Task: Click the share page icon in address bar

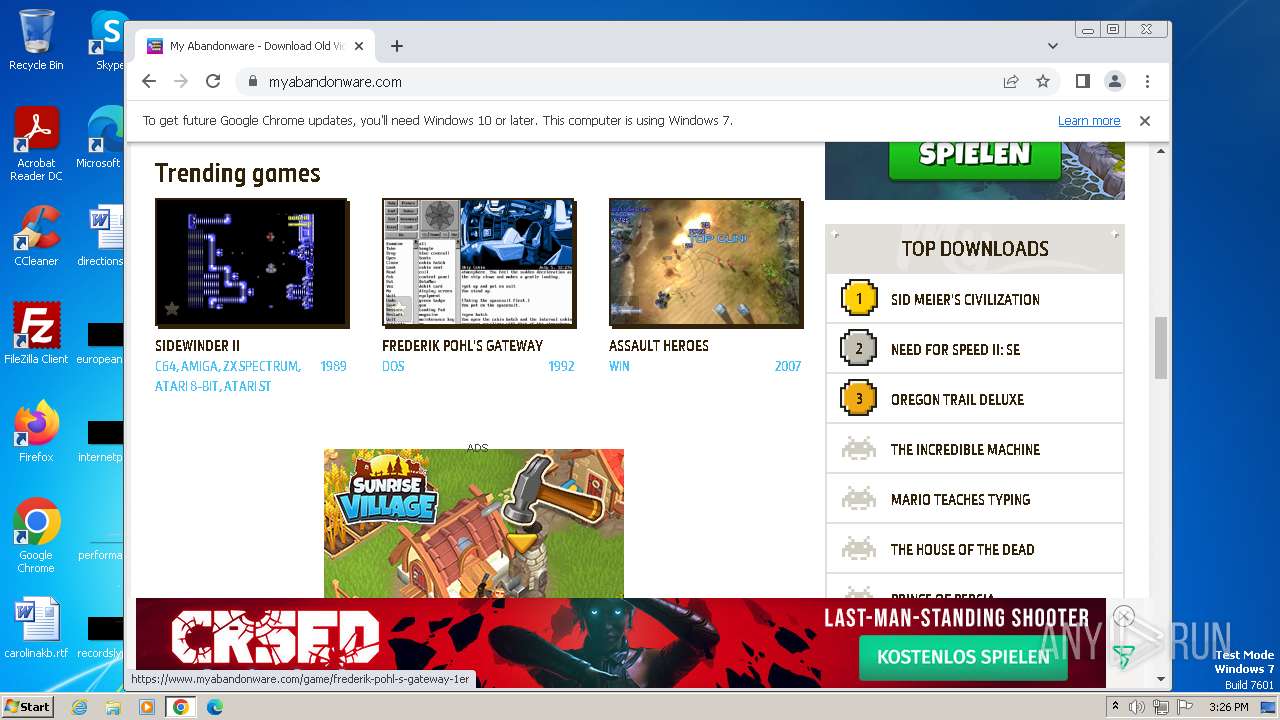Action: [1011, 81]
